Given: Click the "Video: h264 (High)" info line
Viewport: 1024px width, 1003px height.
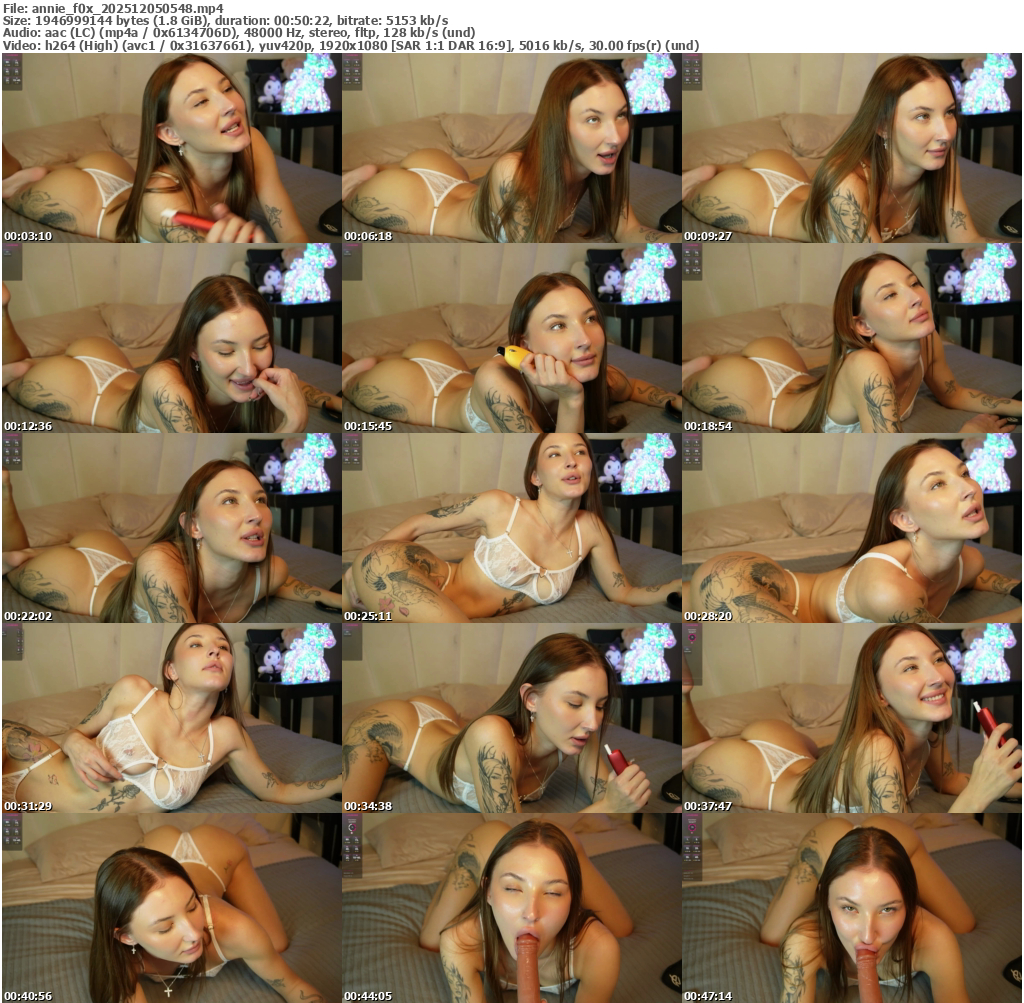Looking at the screenshot, I should pyautogui.click(x=351, y=46).
